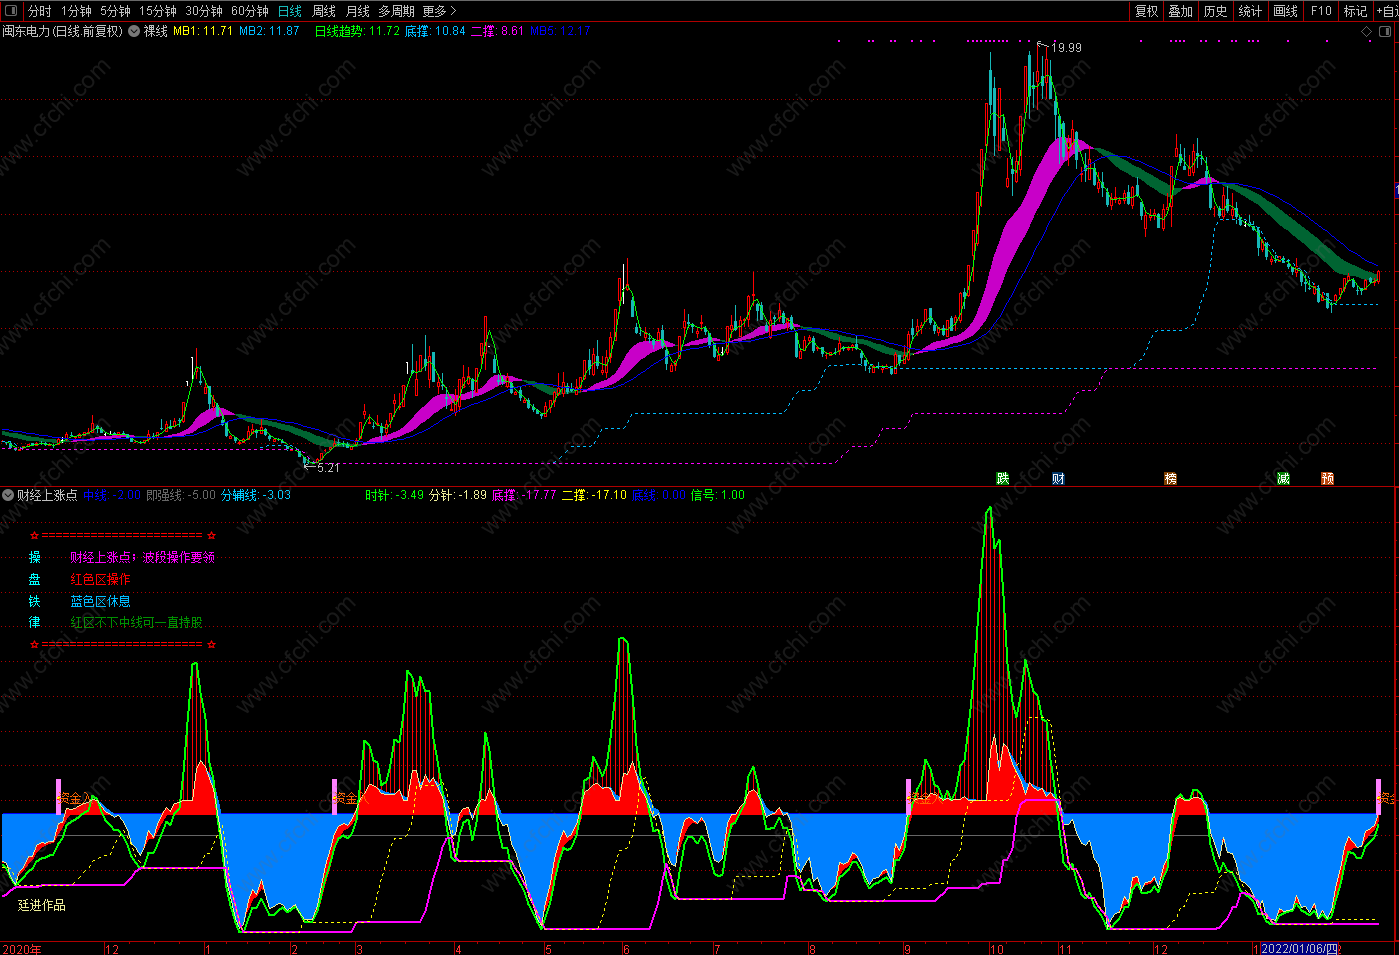The height and width of the screenshot is (955, 1399).
Task: Click MB1: 11.71 value label
Action: [x=203, y=31]
